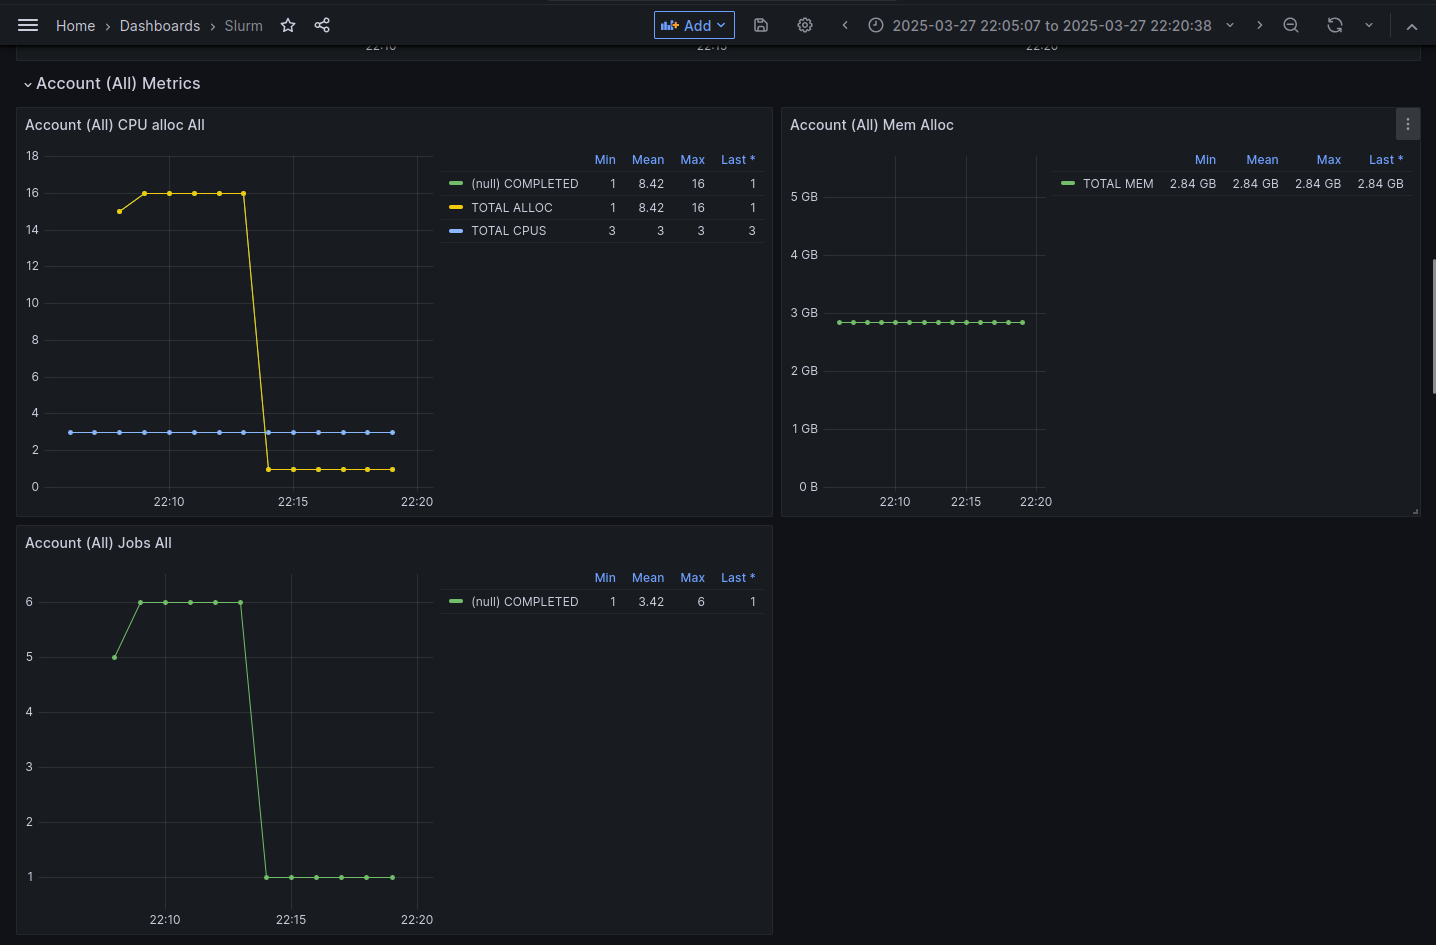The image size is (1436, 945).
Task: Sort Mem Alloc legend by Min
Action: [x=1205, y=160]
